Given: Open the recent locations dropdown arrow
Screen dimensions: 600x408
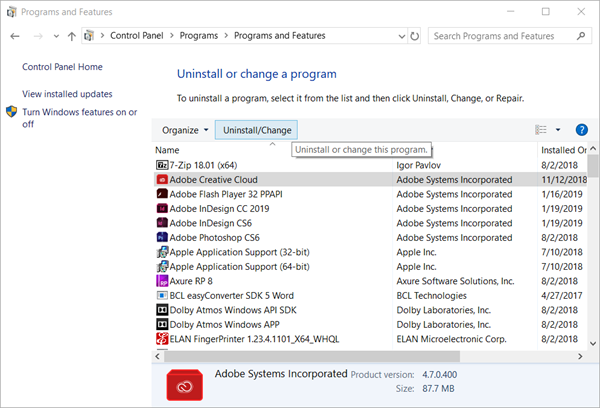Looking at the screenshot, I should point(56,36).
